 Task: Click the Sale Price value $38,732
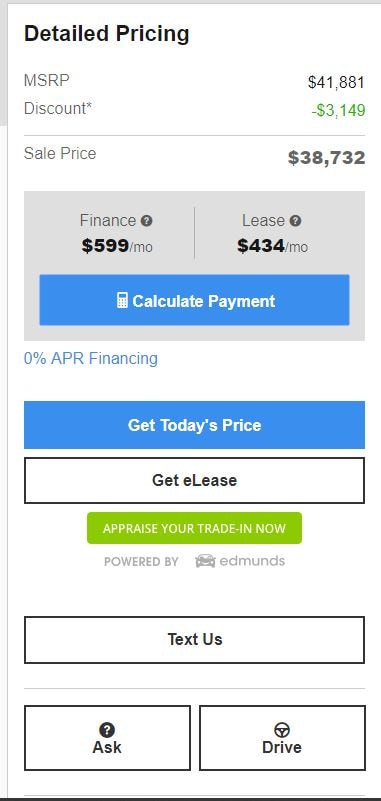point(326,158)
